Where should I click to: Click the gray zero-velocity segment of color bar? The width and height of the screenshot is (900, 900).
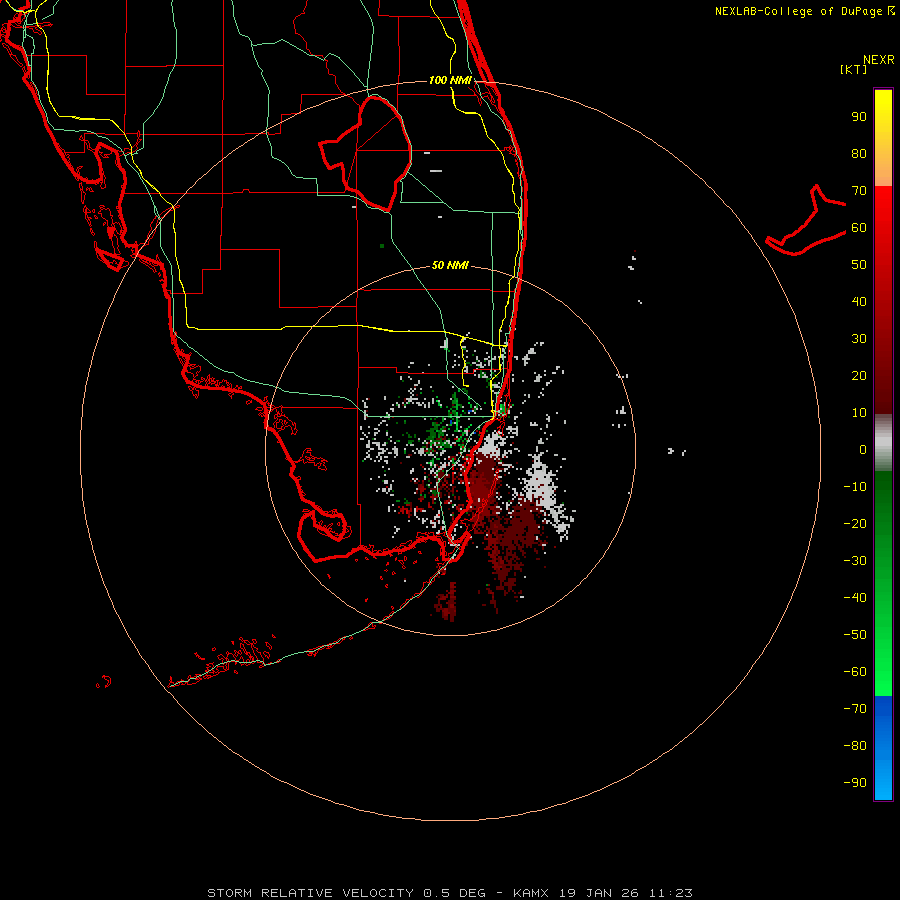883,443
